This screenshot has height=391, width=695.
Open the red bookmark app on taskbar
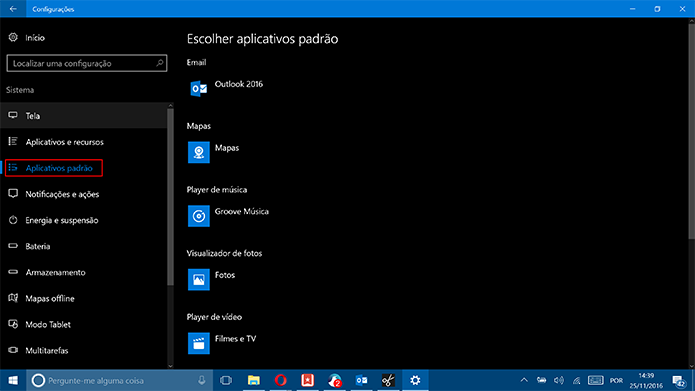(x=308, y=380)
